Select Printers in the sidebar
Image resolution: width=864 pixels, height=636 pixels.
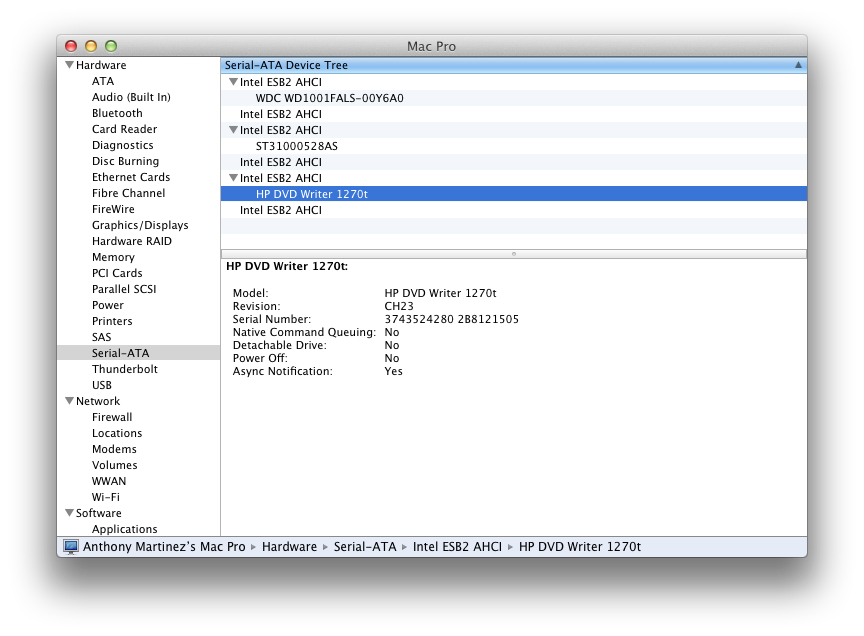pos(112,321)
